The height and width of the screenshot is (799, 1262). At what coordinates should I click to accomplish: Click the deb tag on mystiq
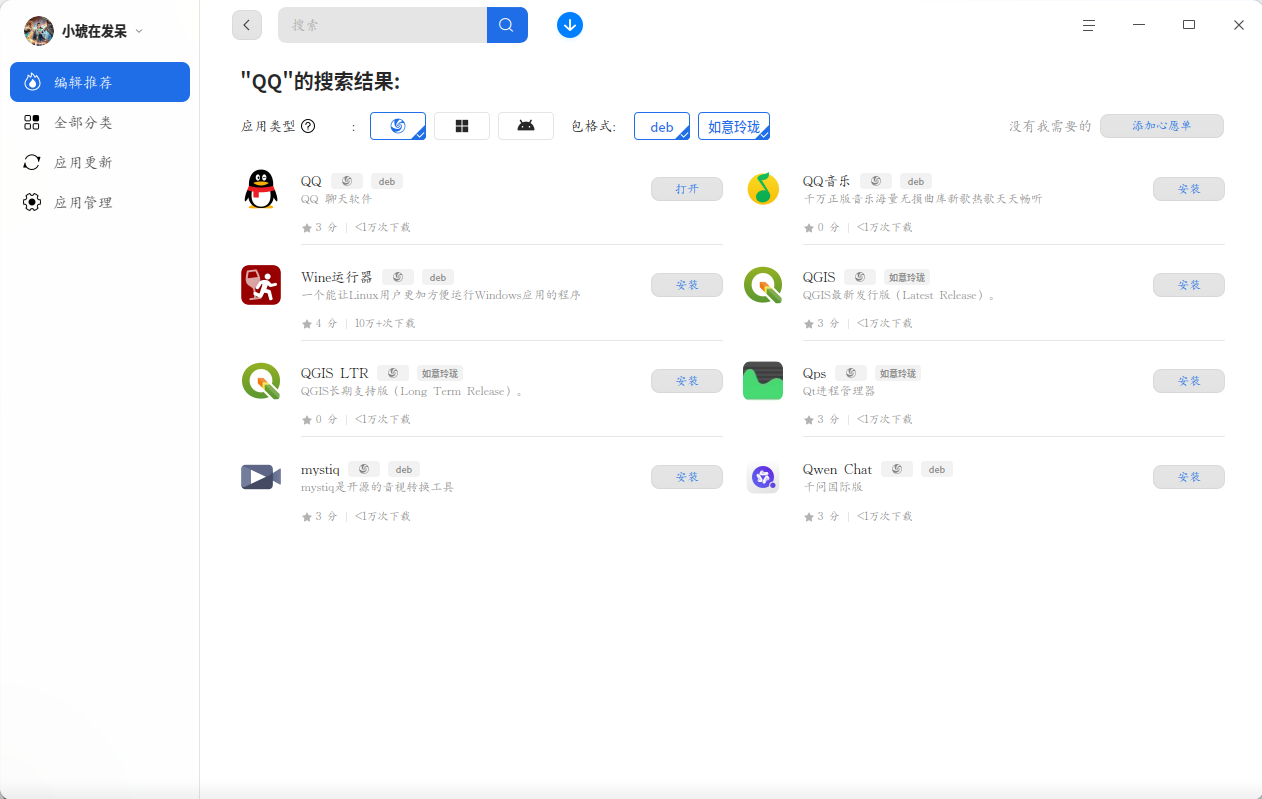(x=404, y=469)
